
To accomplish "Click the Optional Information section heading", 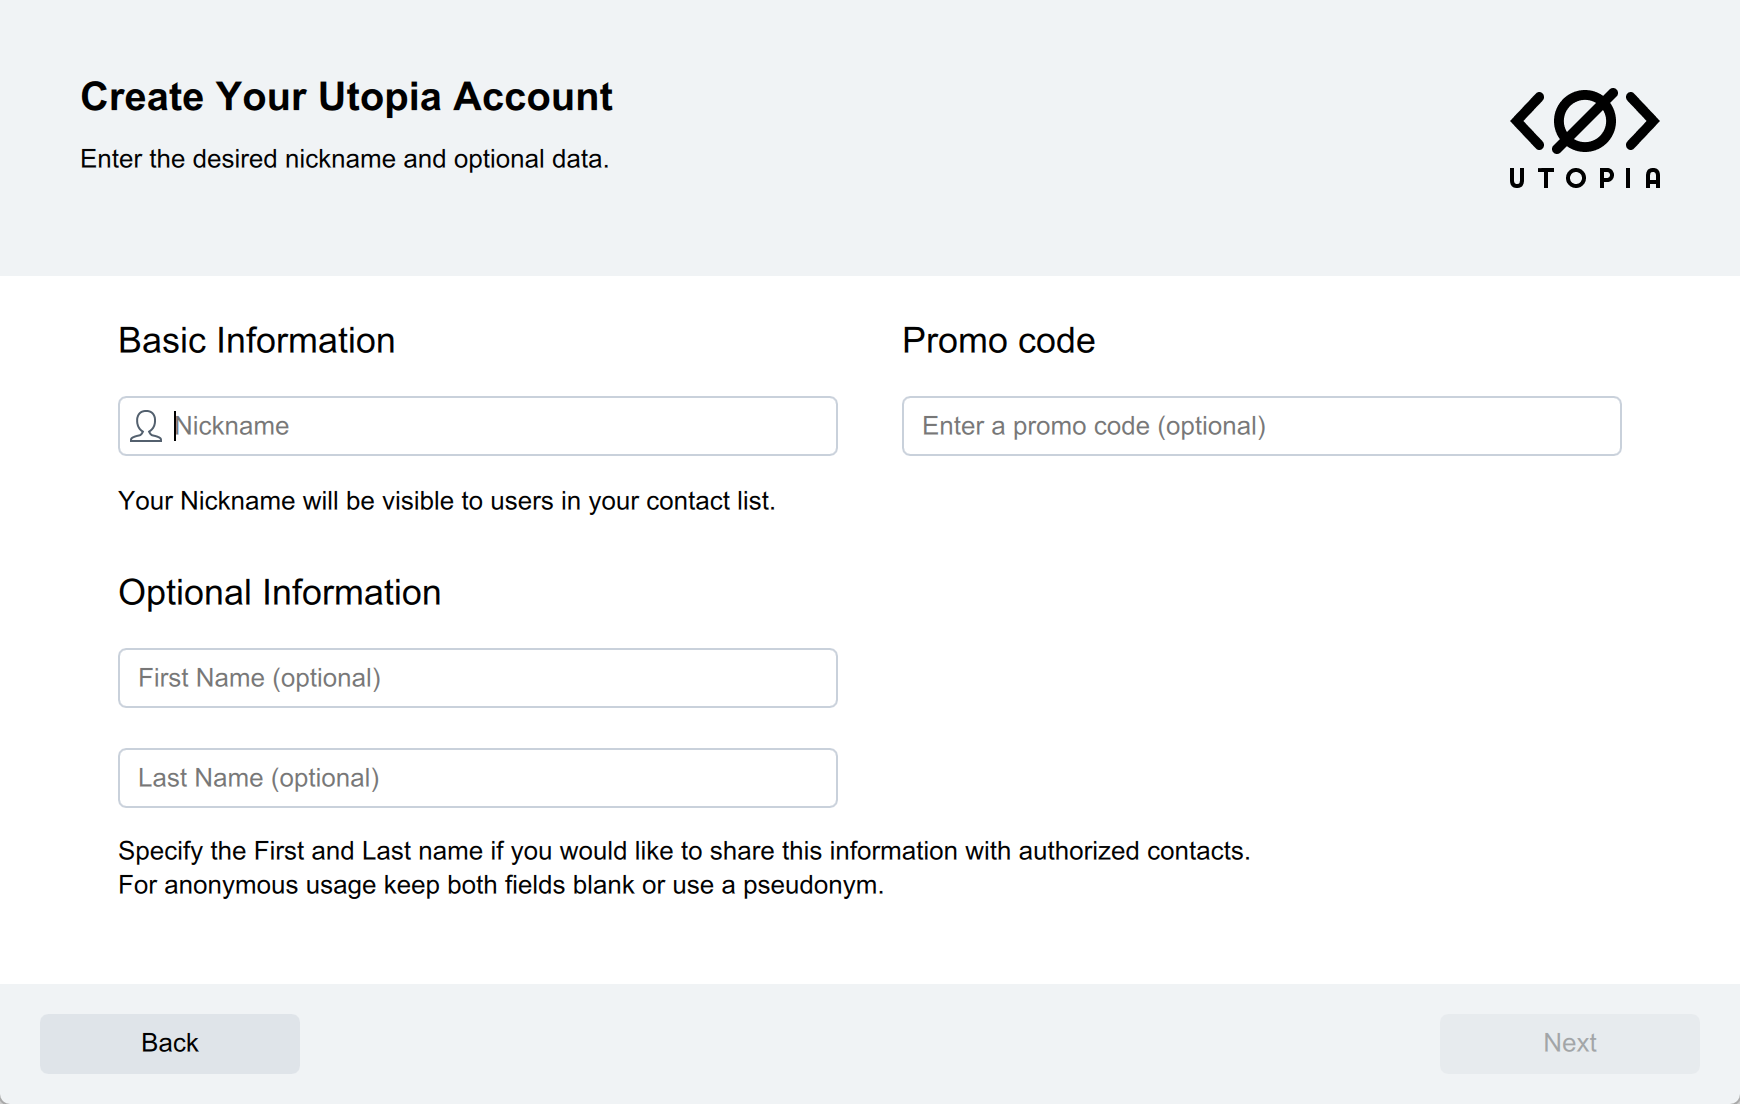I will [x=279, y=593].
